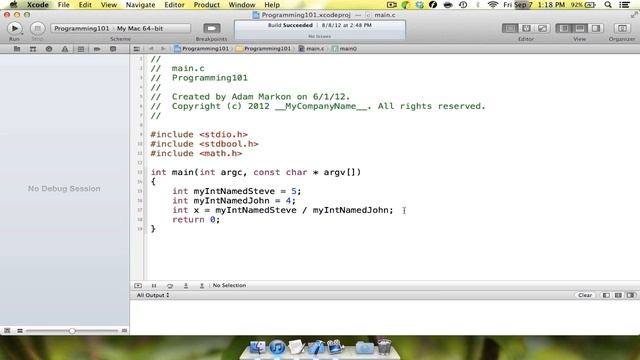Open the File menu
Screen dimensions: 640x360
[63, 5]
